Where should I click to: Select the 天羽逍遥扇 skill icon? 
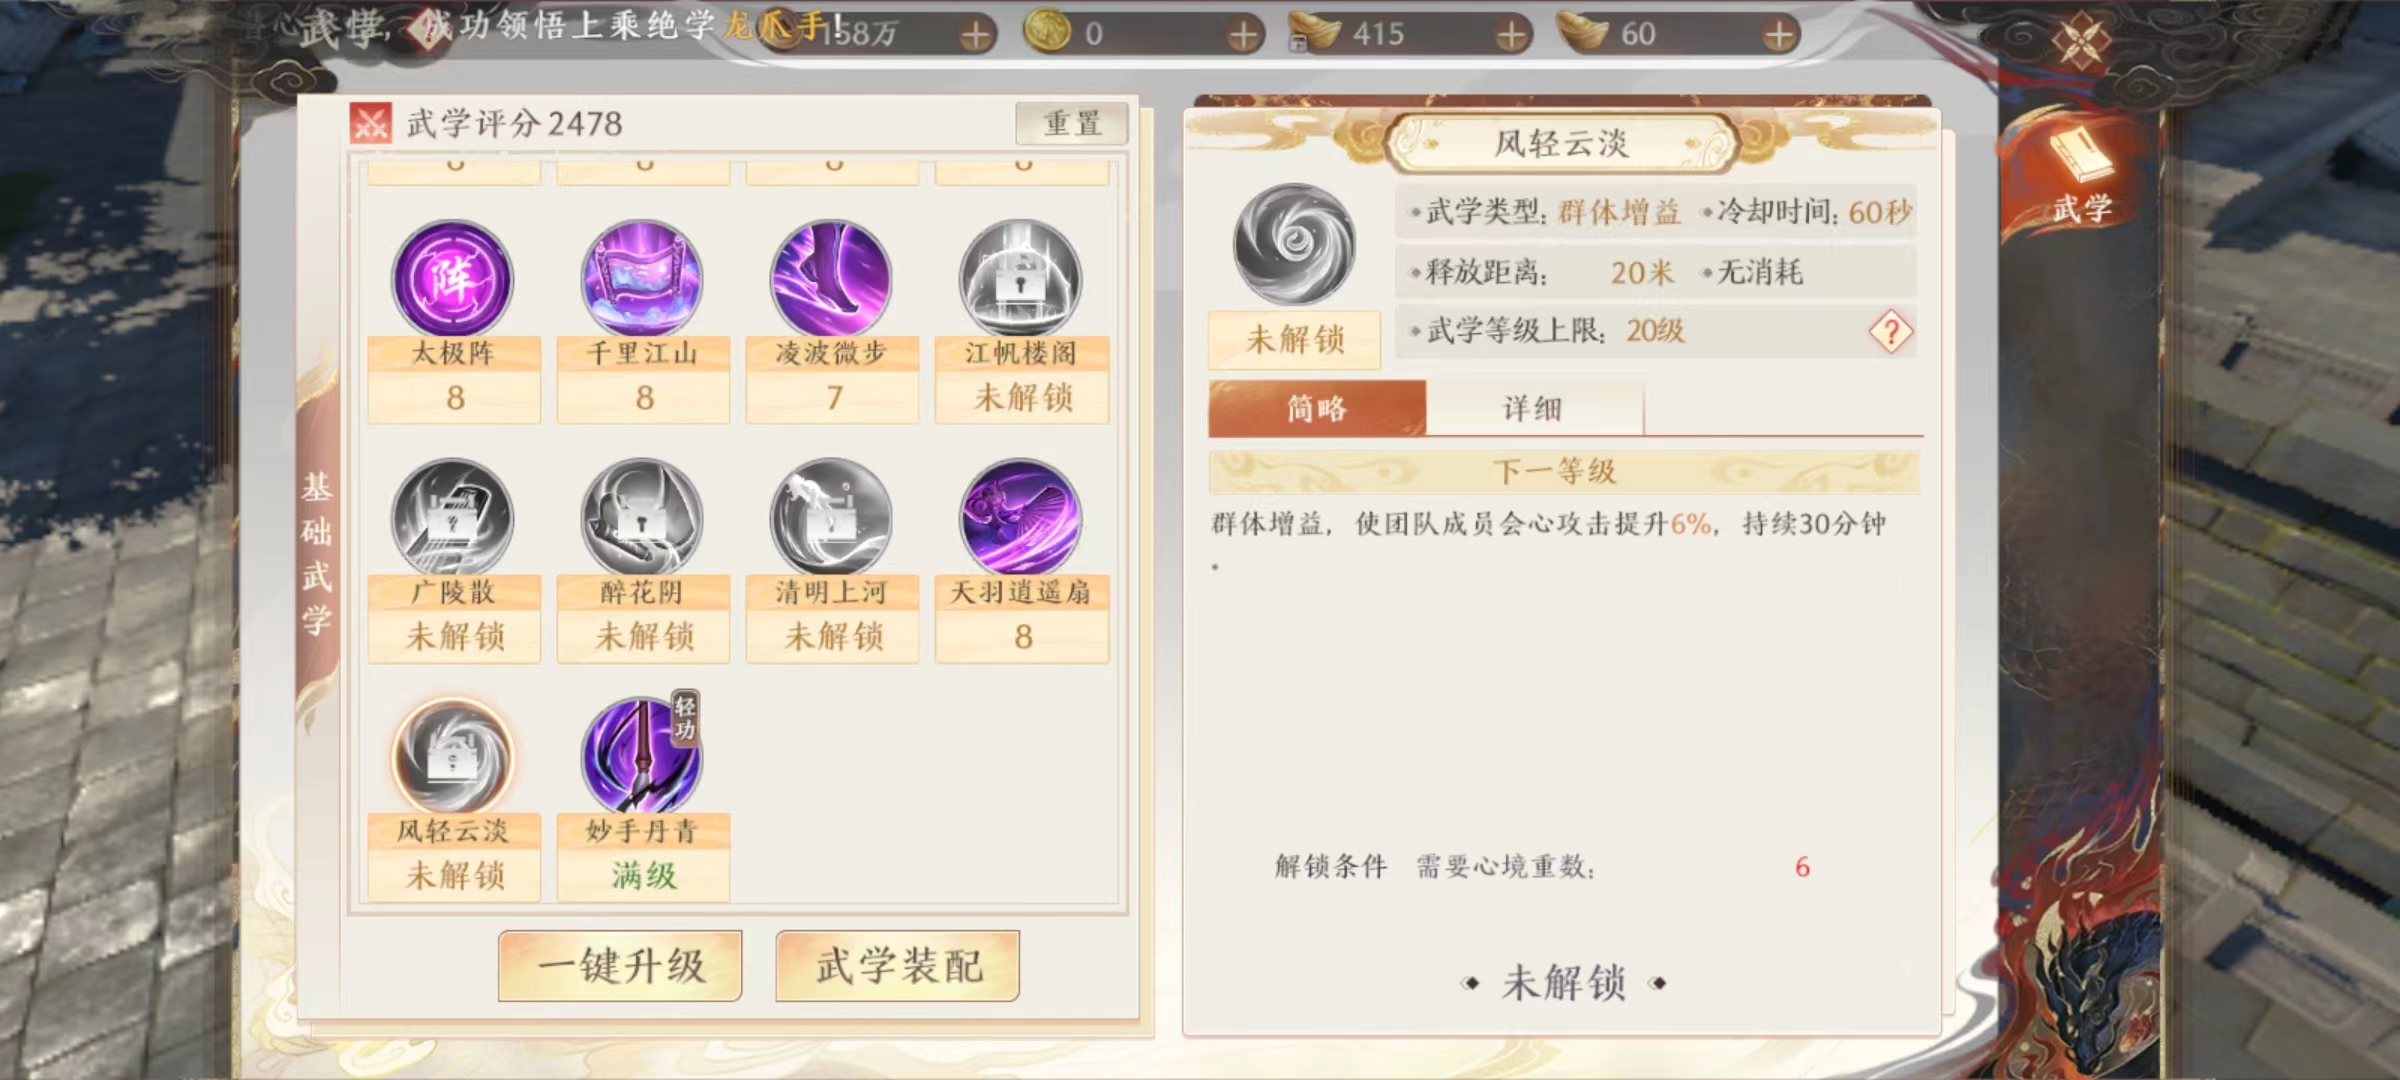[x=1020, y=518]
